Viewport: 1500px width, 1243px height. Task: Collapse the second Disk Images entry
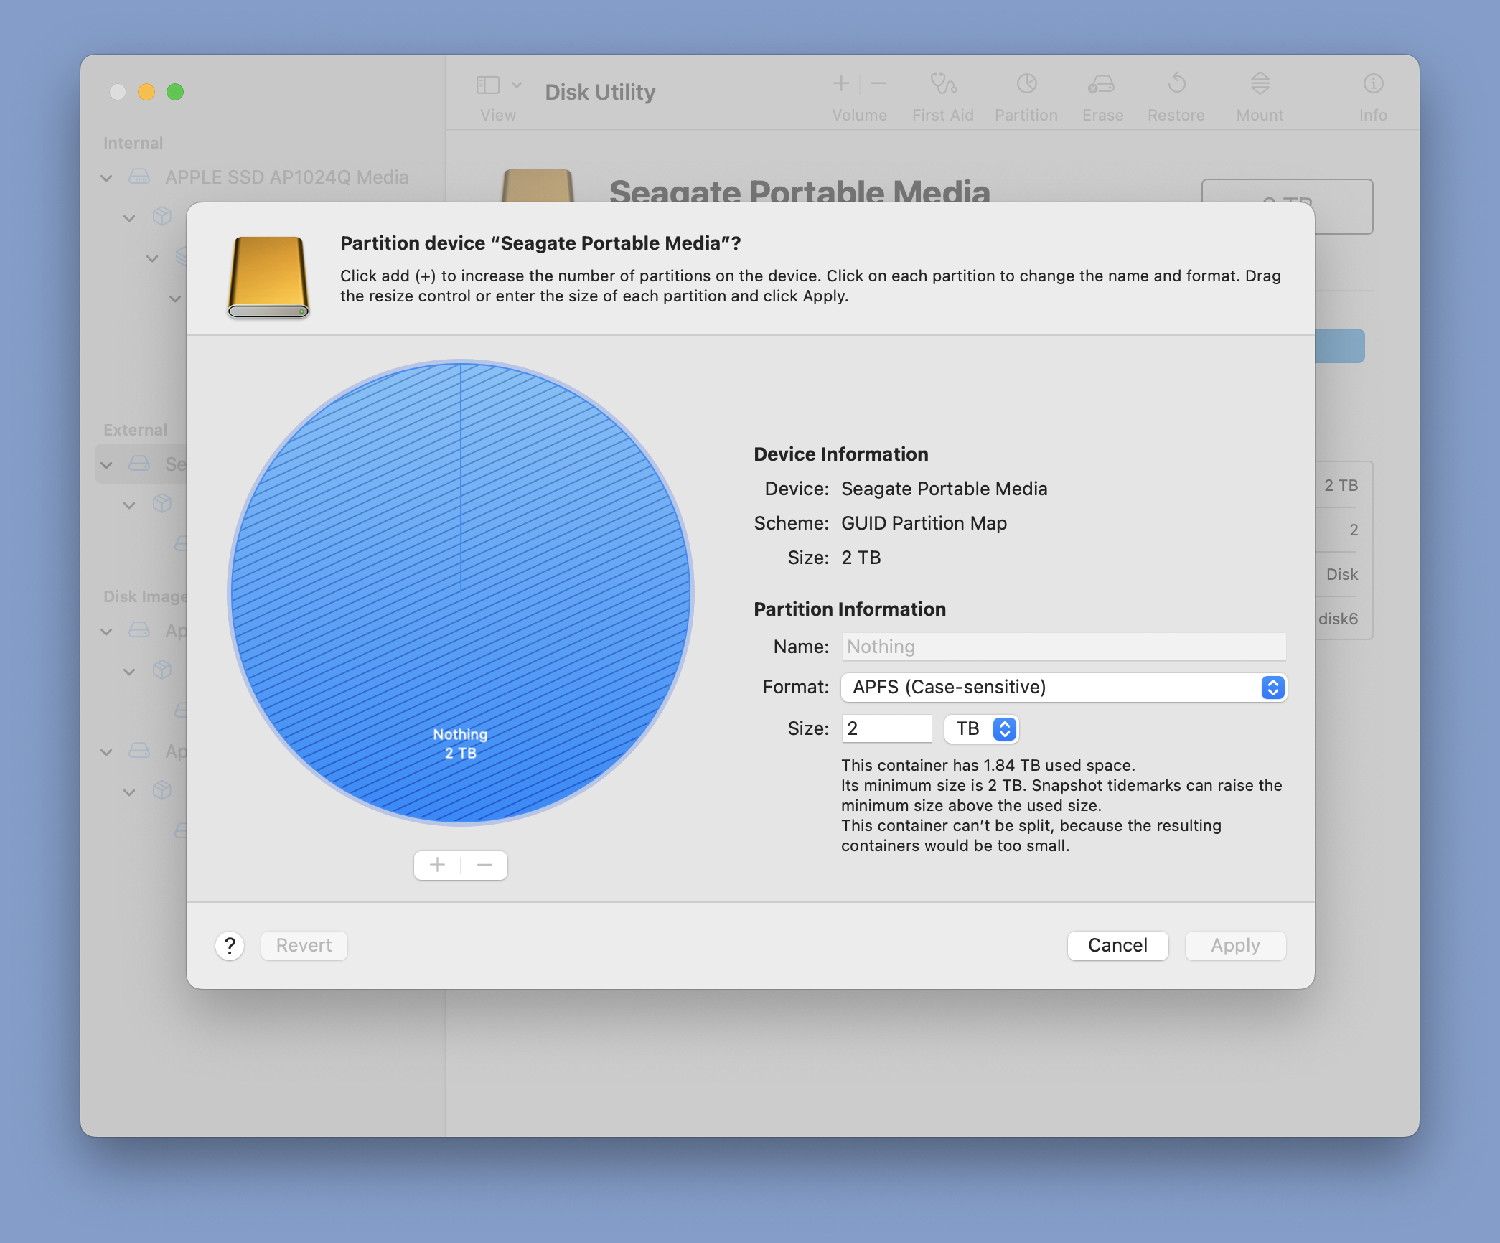point(106,752)
